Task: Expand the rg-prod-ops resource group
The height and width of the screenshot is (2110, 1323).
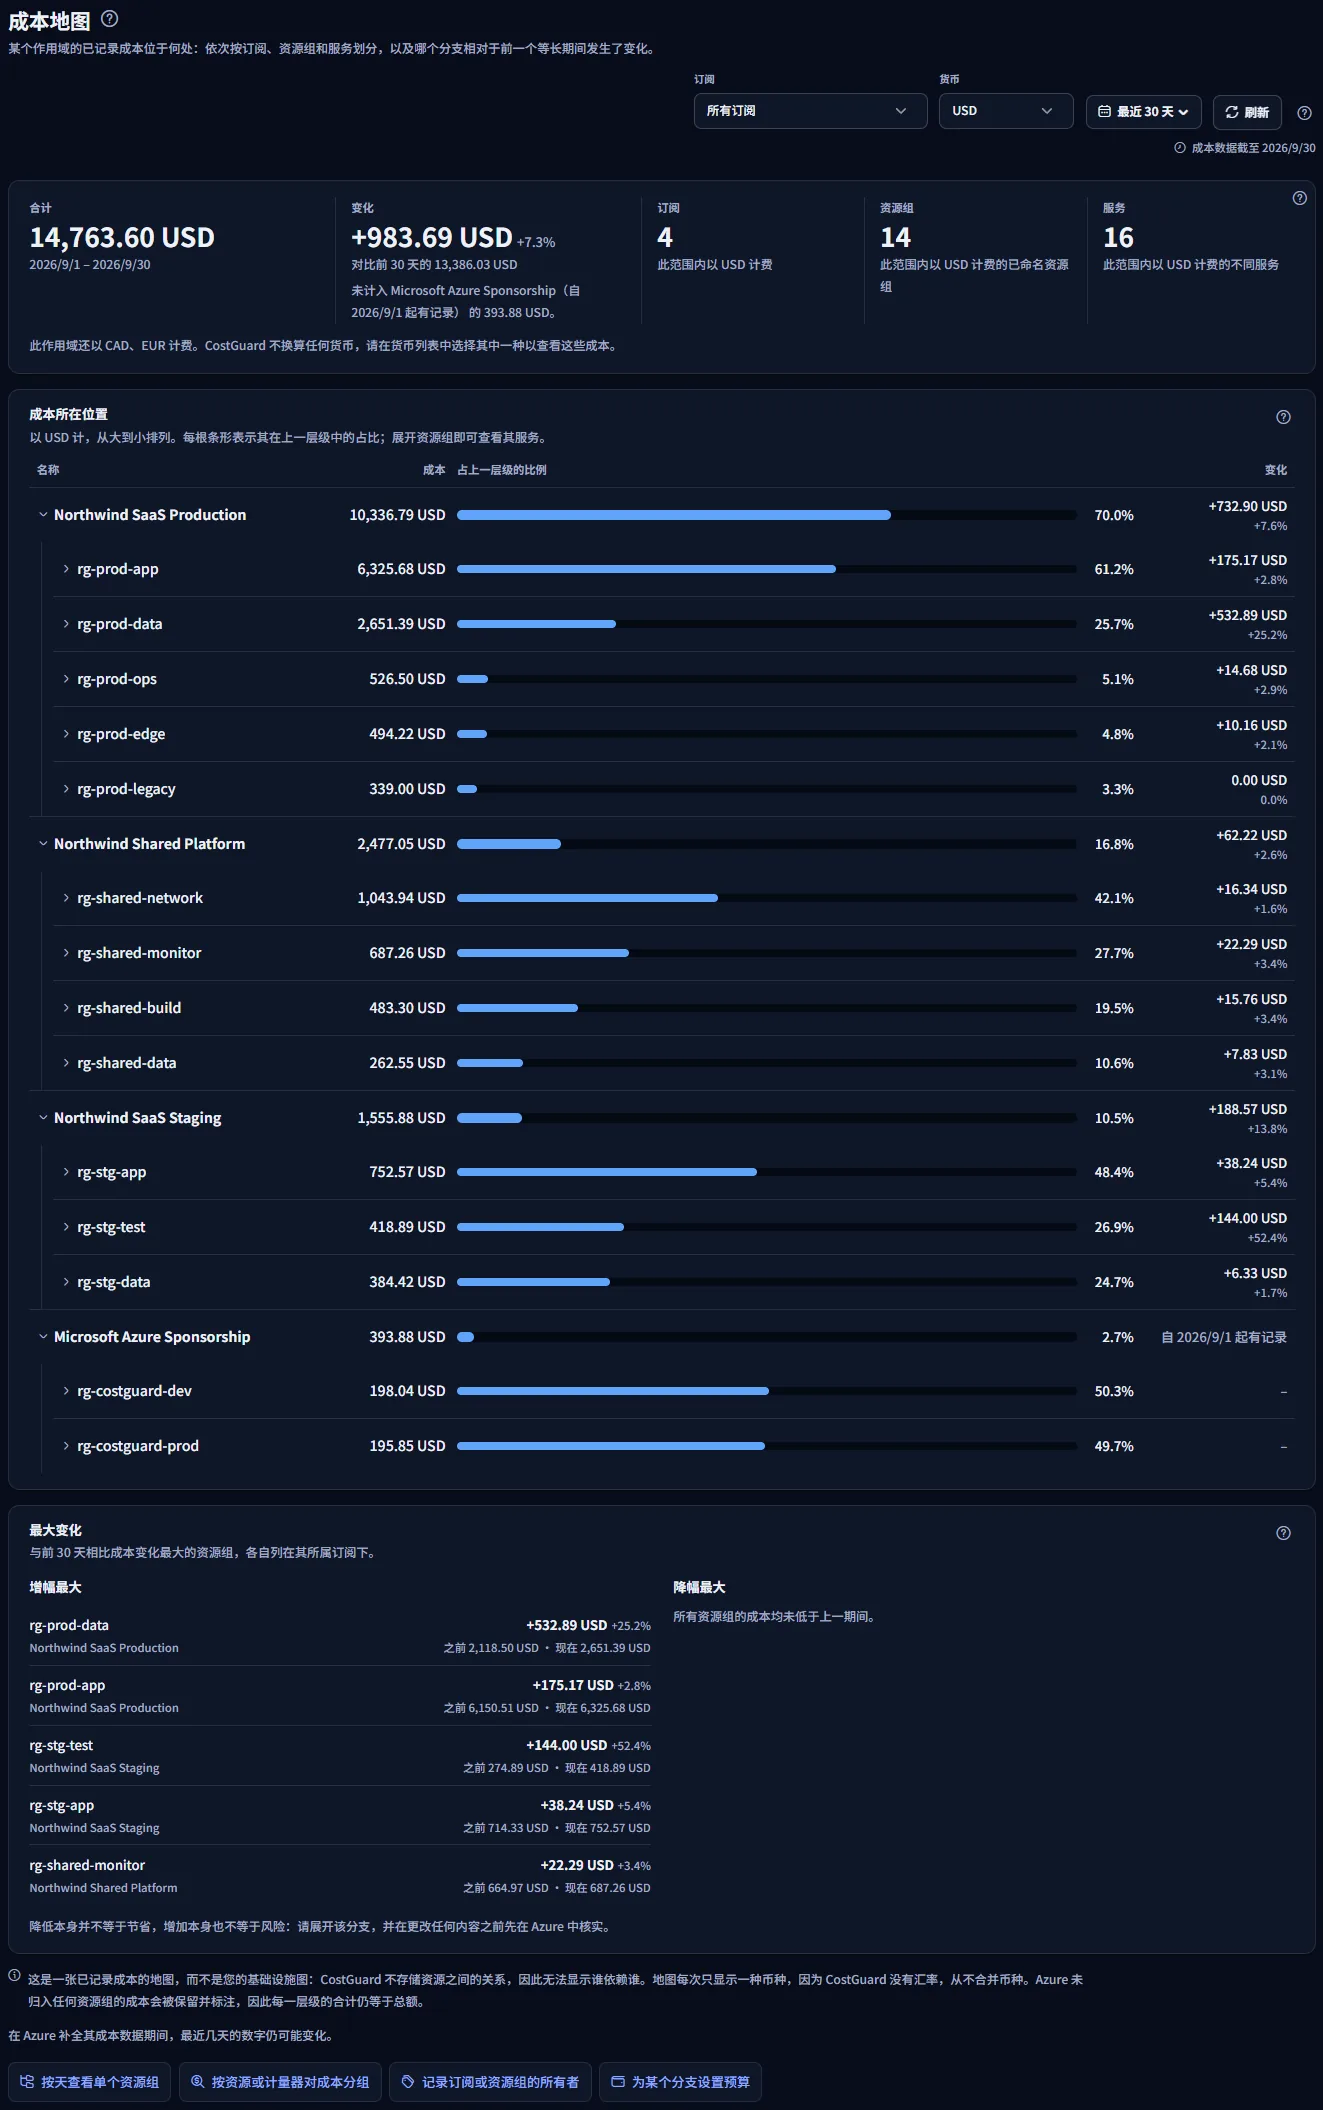Action: [x=66, y=679]
